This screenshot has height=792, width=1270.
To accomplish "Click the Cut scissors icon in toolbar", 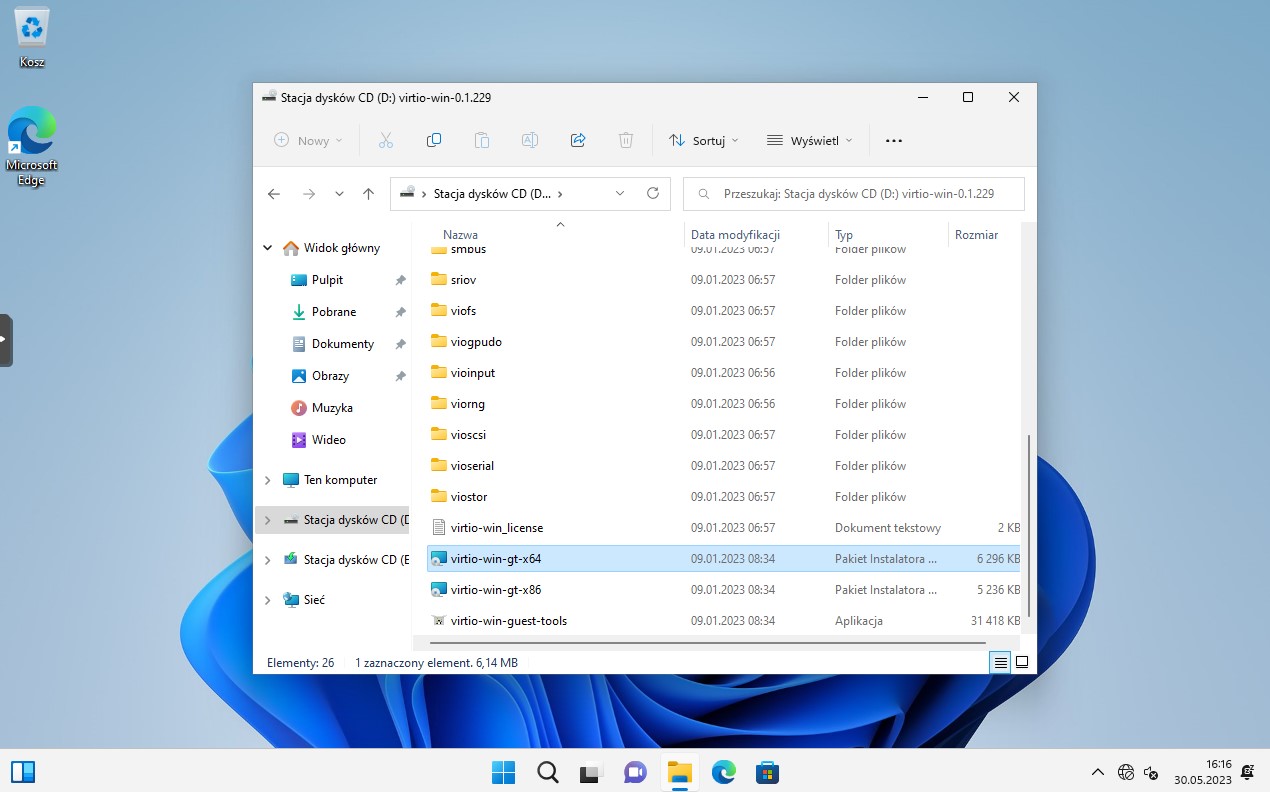I will [x=386, y=141].
